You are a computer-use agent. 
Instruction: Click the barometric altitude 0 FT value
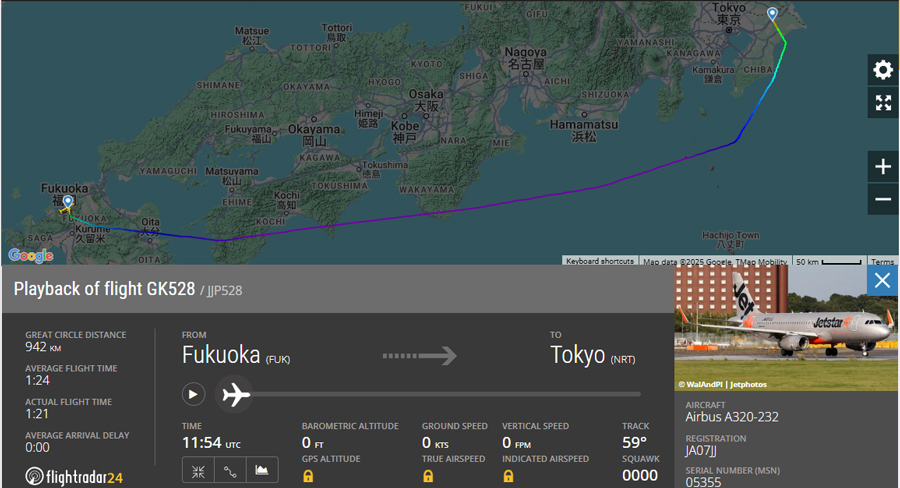[x=313, y=443]
